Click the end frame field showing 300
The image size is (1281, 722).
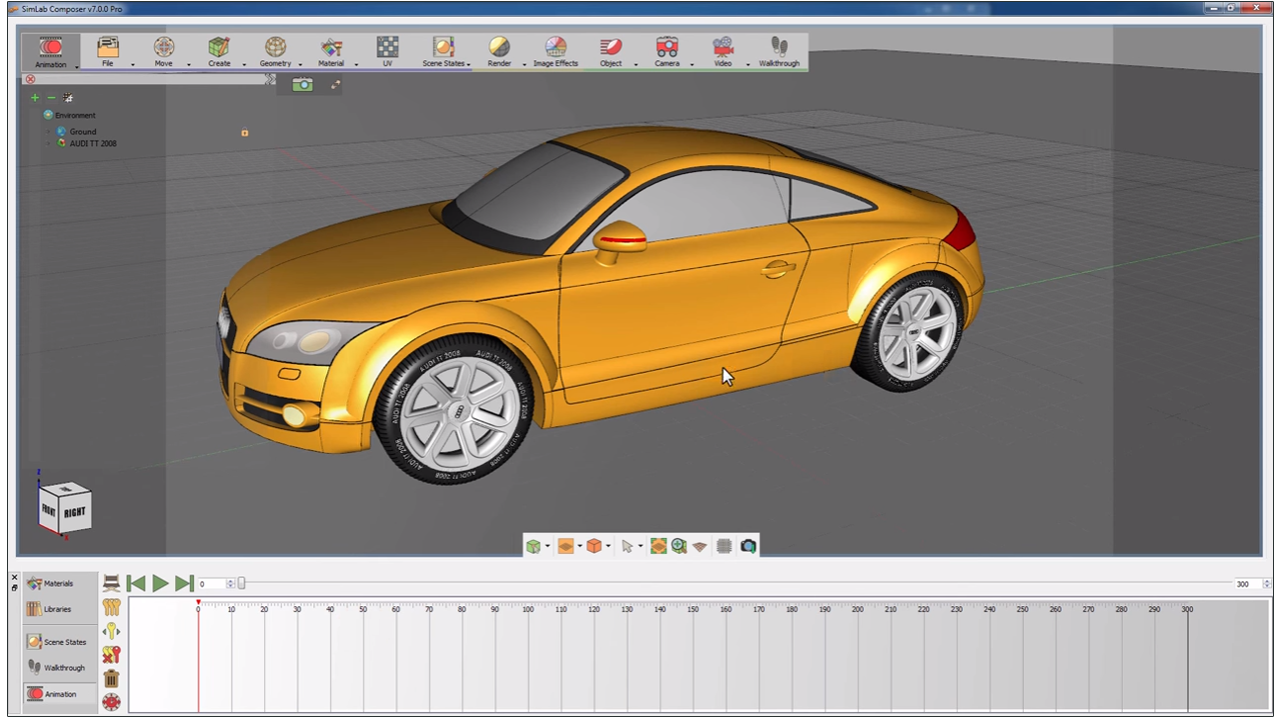1248,584
